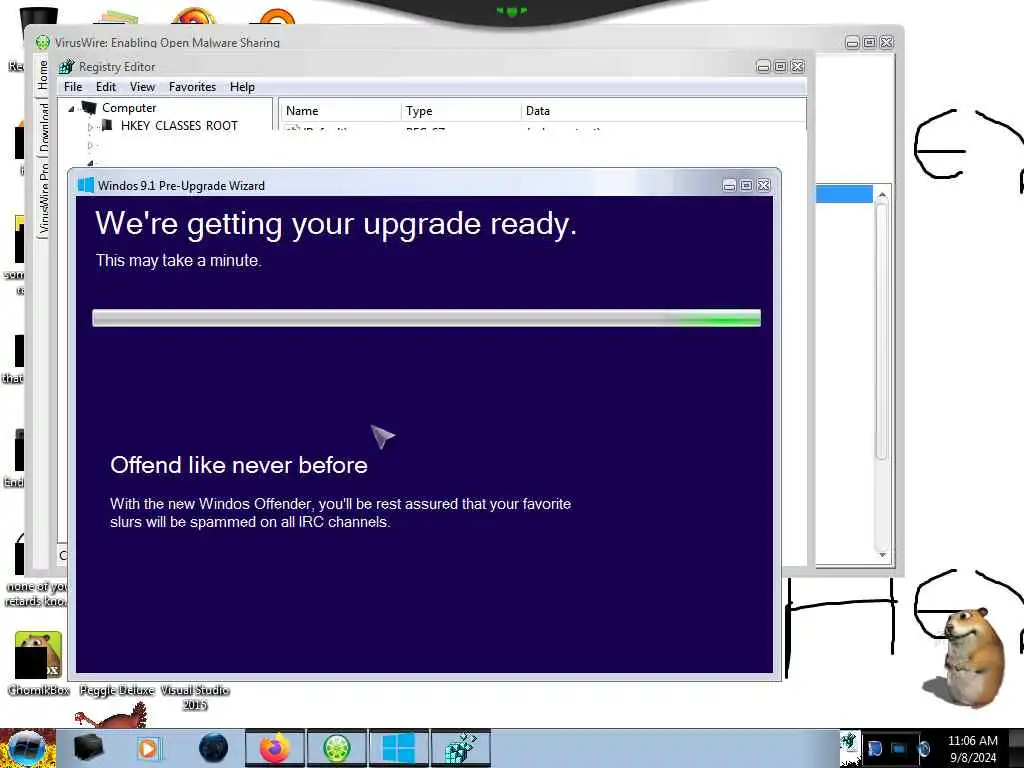Open the registry cubes tray icon

pyautogui.click(x=848, y=741)
